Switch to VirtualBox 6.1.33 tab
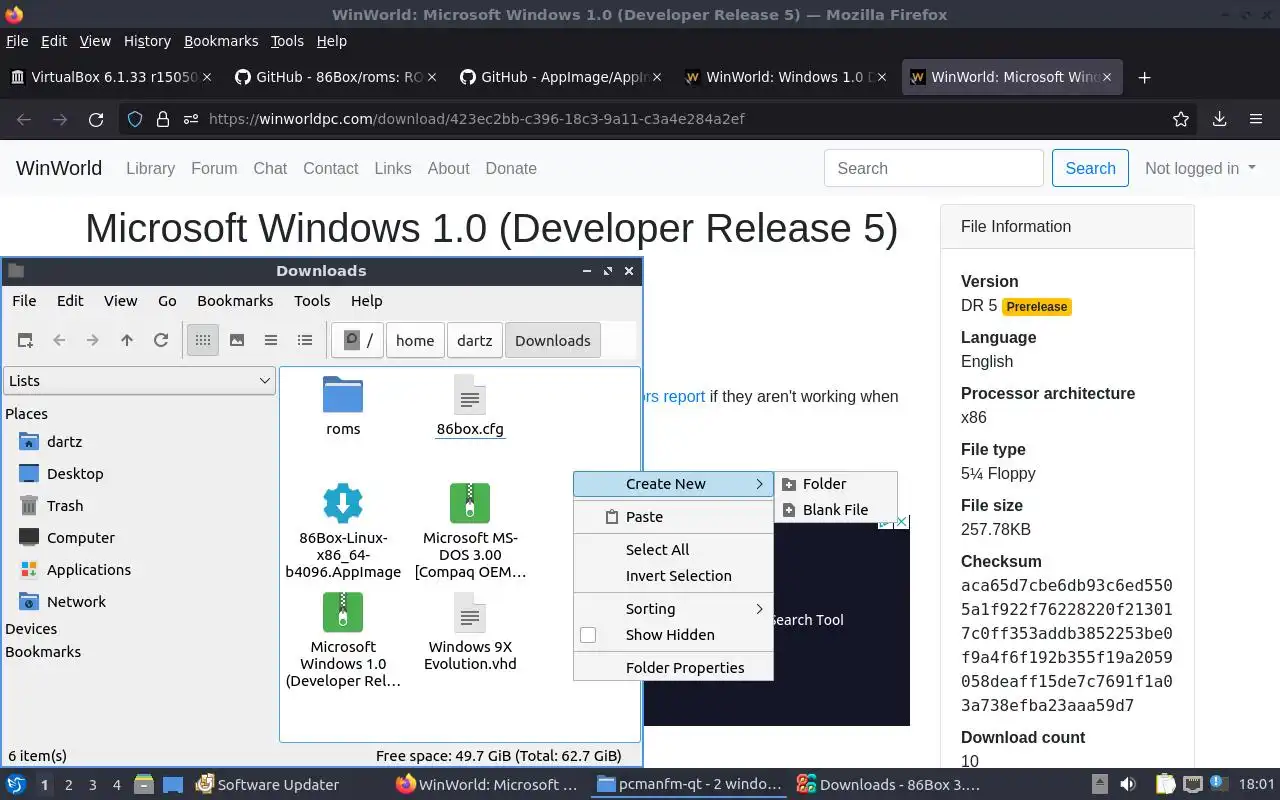Image resolution: width=1280 pixels, height=800 pixels. [x=110, y=77]
